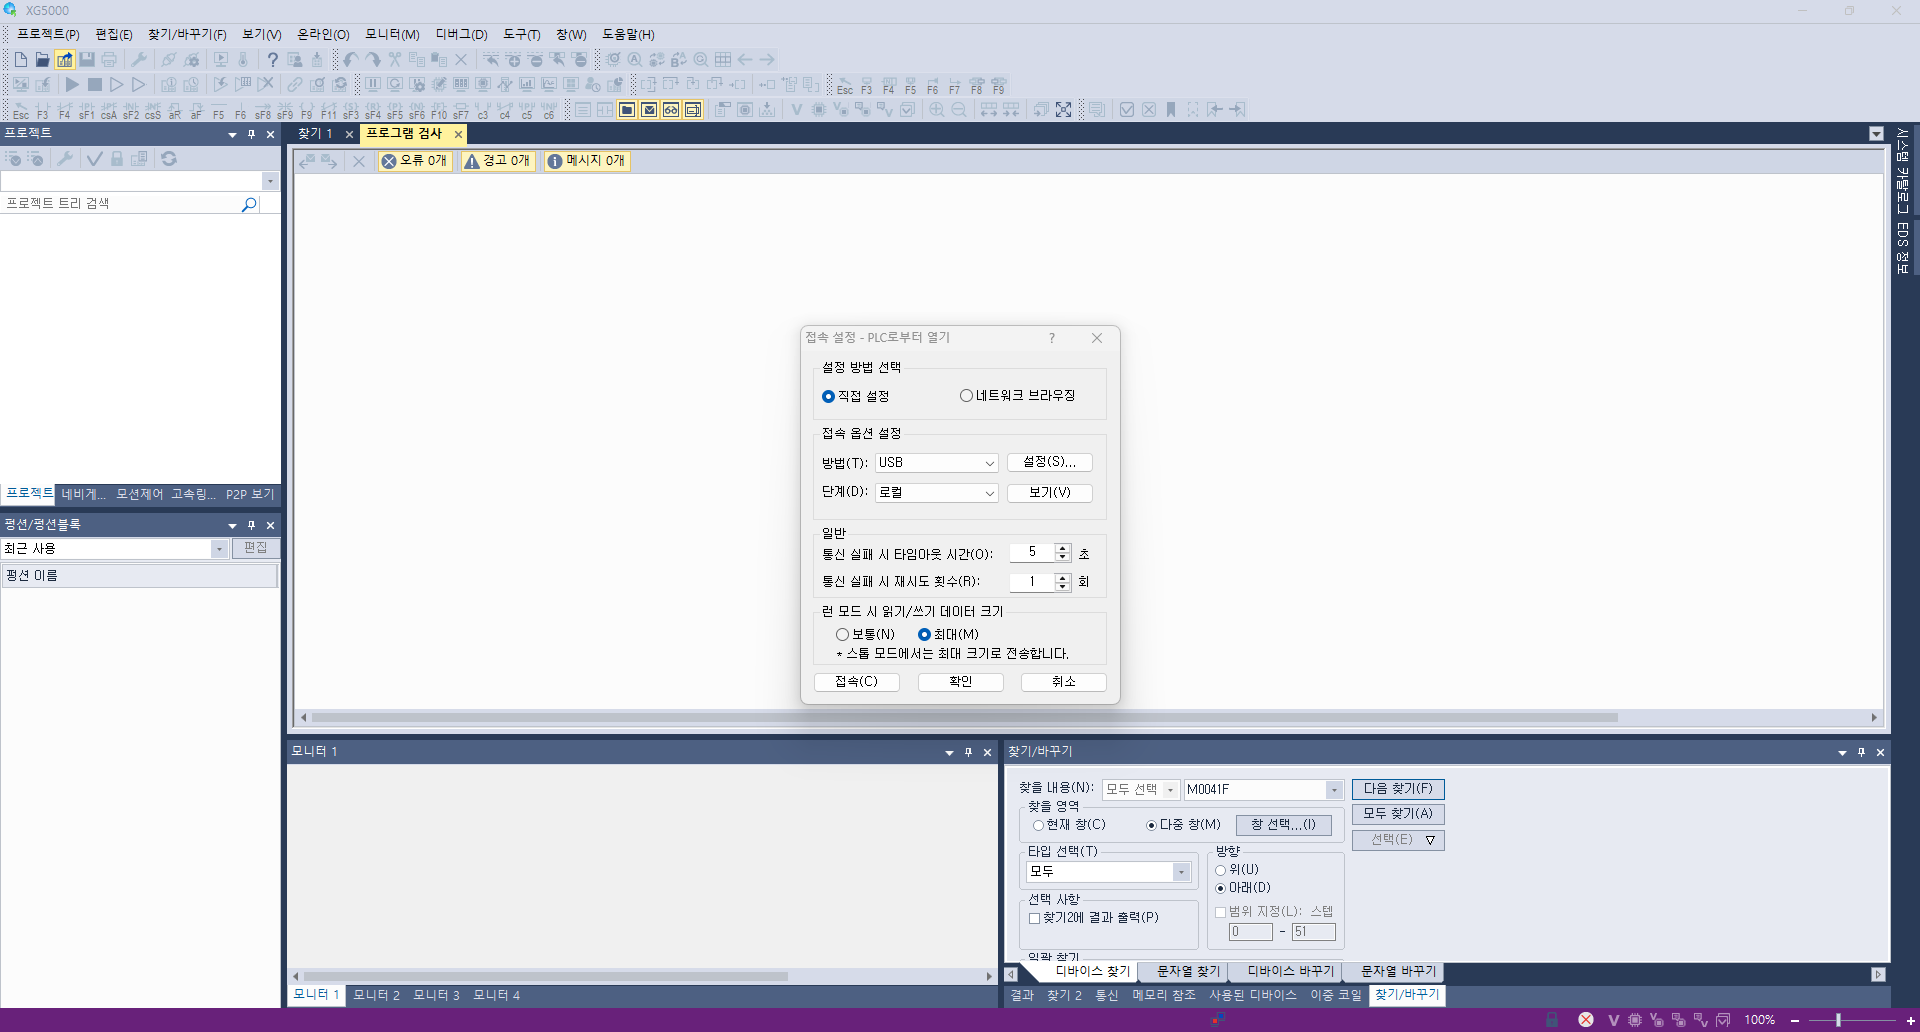Viewport: 1920px width, 1032px height.
Task: Toggle a bookmark in the editor
Action: pos(1170,109)
